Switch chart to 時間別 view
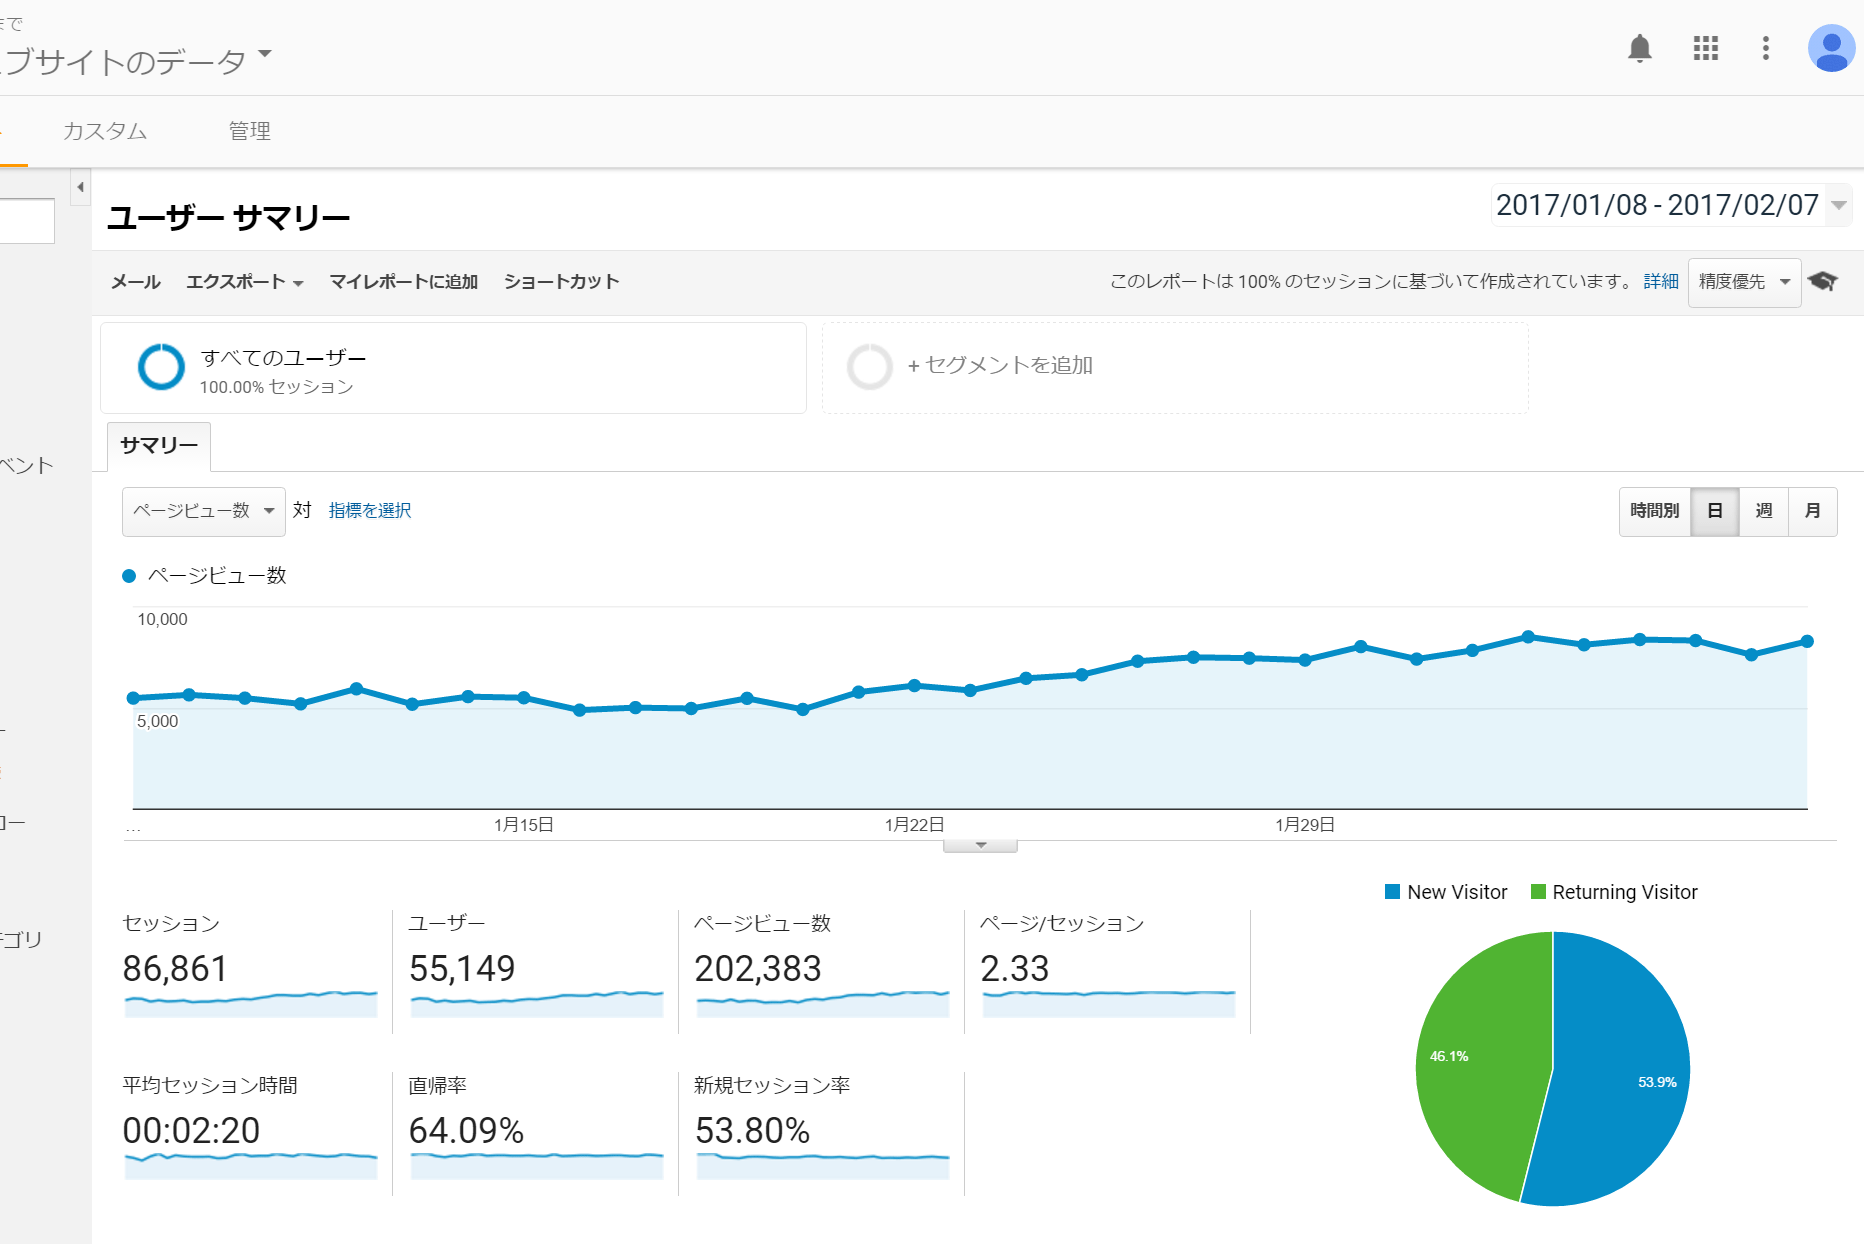Screen dimensions: 1864x1244 pos(1654,511)
